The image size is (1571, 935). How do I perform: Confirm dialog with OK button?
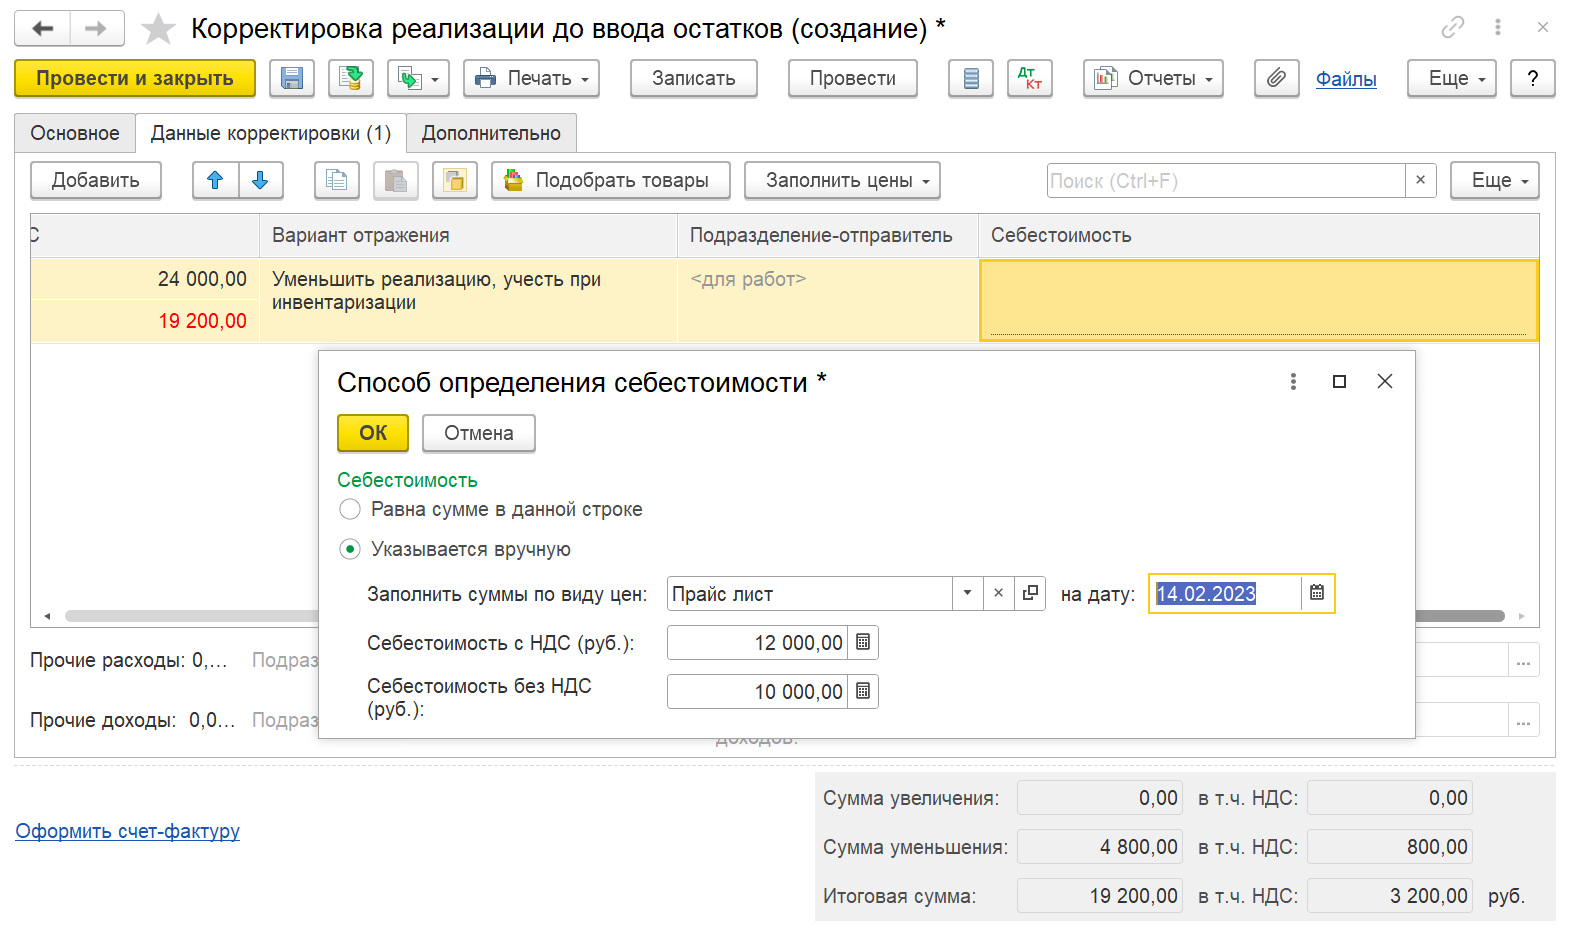pyautogui.click(x=373, y=433)
